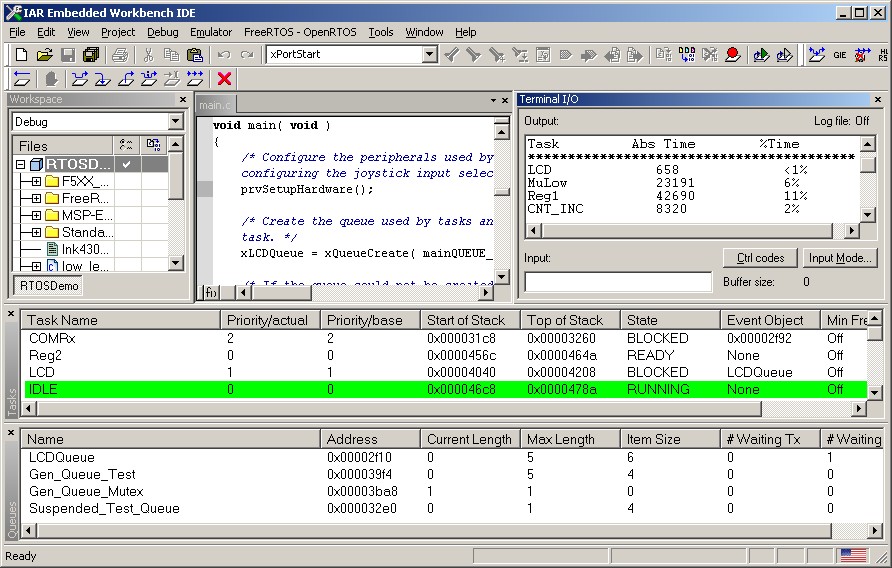Screen dimensions: 892x568
Task: Open the xPortStart find dropdown
Action: 430,55
